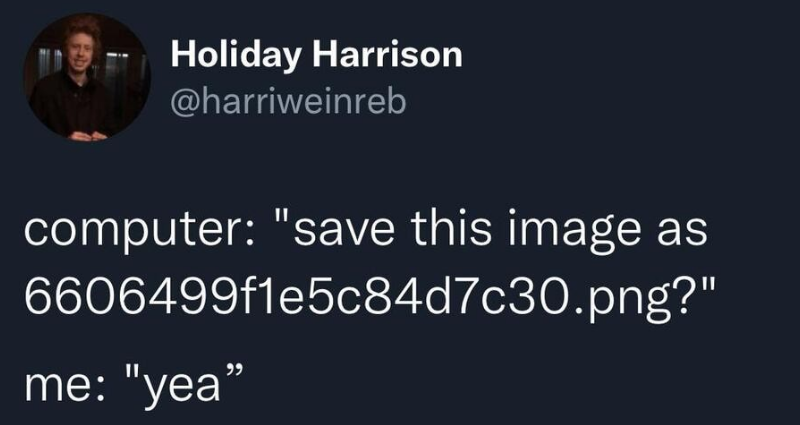Click the word "Holiday" in the display name
Screen dimensions: 800x425
(x=236, y=56)
